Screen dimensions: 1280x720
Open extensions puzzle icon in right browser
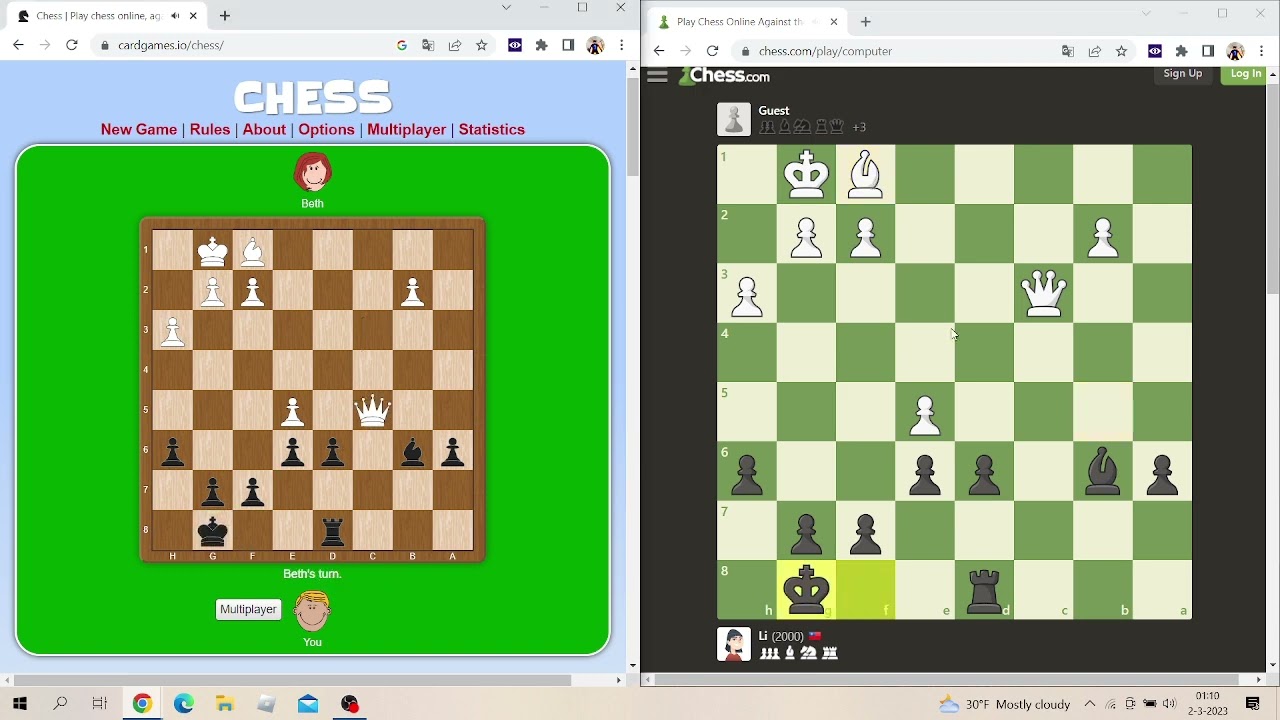[x=1182, y=51]
